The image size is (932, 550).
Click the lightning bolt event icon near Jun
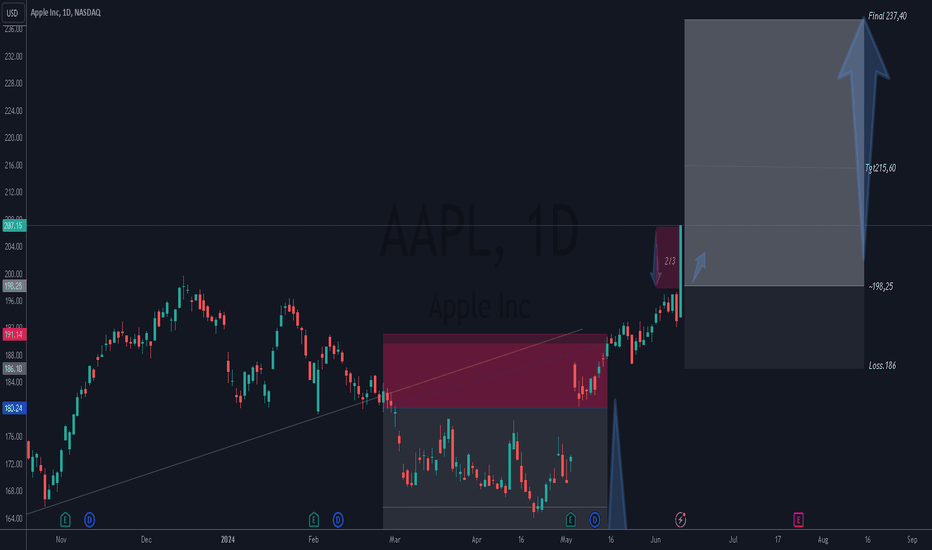coord(681,520)
